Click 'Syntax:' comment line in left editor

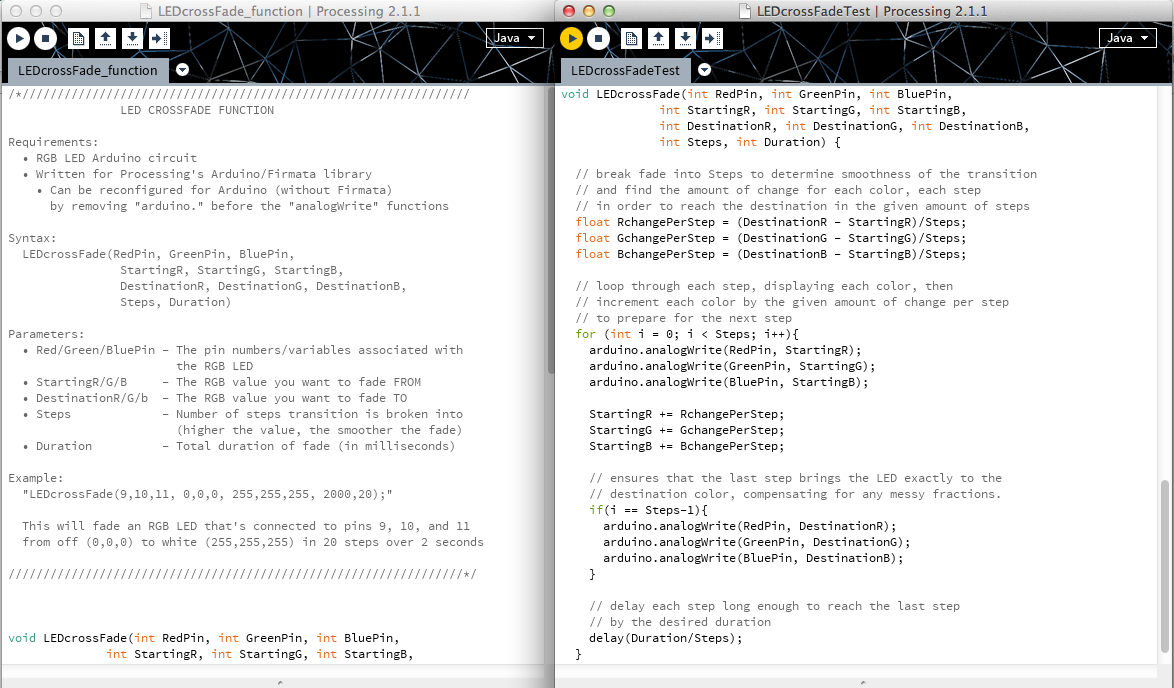pyautogui.click(x=32, y=238)
